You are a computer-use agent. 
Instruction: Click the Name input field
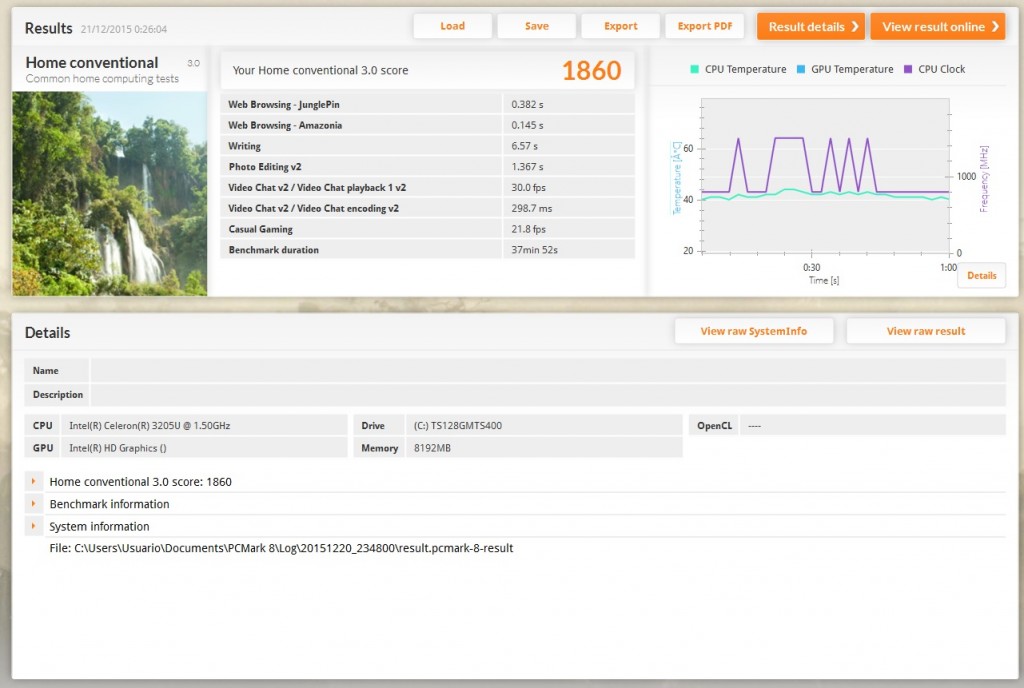click(547, 370)
